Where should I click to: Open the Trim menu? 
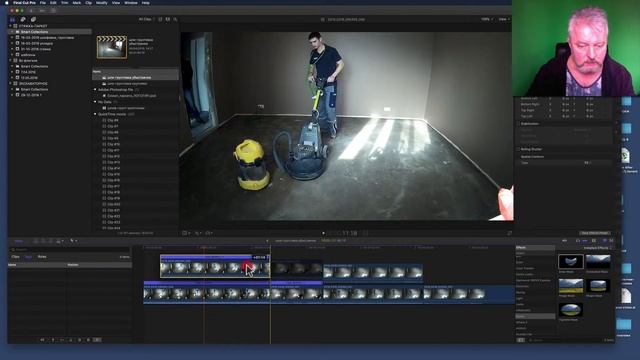(64, 2)
